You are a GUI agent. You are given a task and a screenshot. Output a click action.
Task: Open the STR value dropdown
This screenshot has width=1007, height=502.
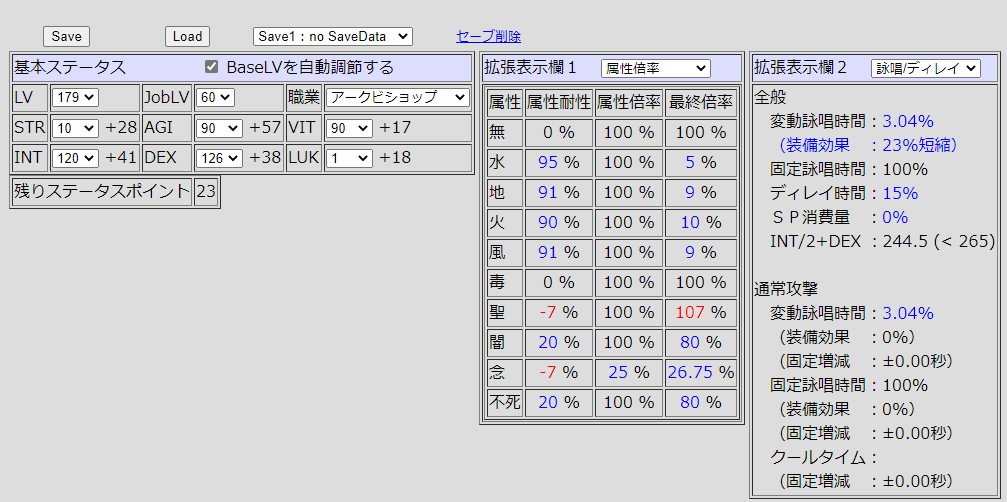[75, 128]
